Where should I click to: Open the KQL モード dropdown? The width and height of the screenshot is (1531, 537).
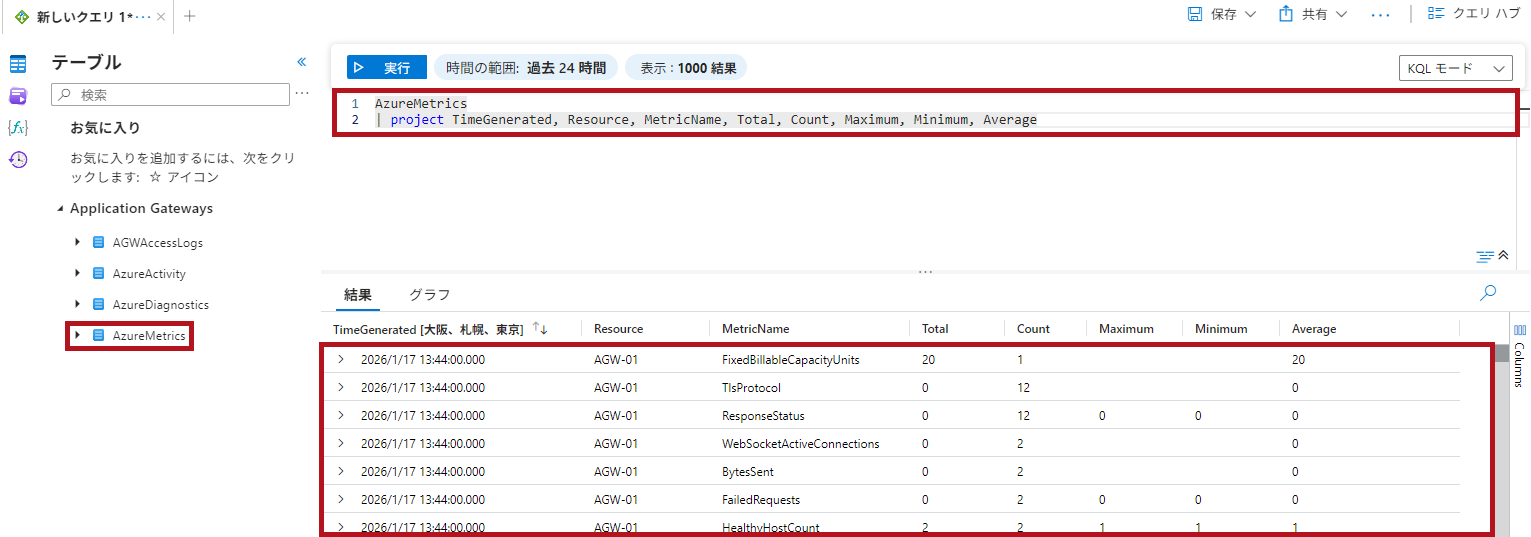coord(1455,68)
